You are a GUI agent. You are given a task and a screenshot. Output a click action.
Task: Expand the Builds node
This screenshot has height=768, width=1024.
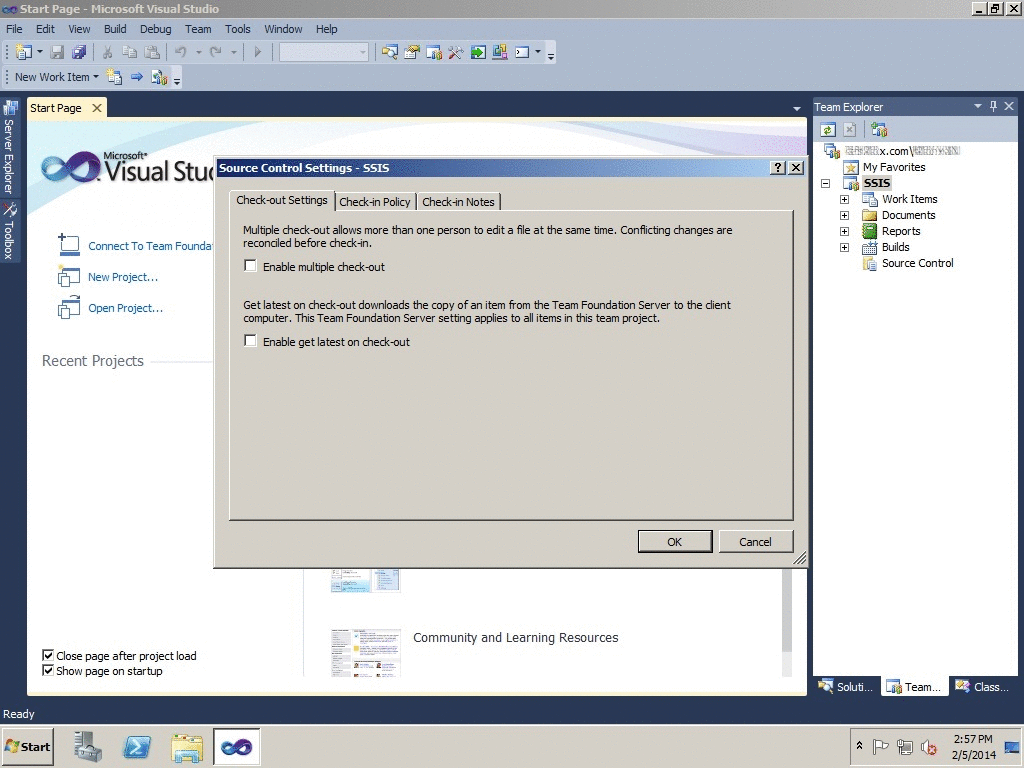pos(844,248)
